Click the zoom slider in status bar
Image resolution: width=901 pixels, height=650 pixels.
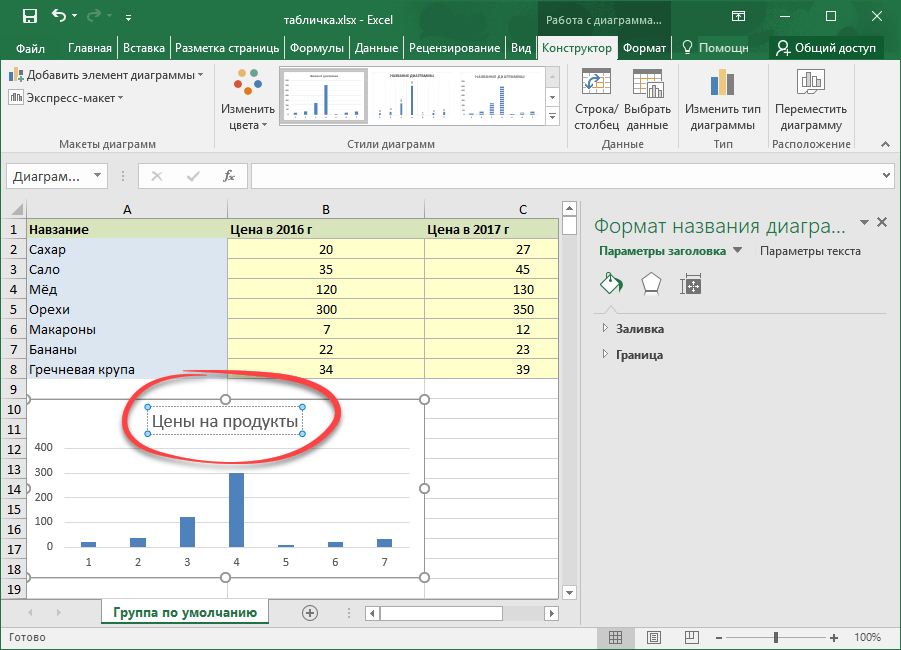[x=777, y=637]
